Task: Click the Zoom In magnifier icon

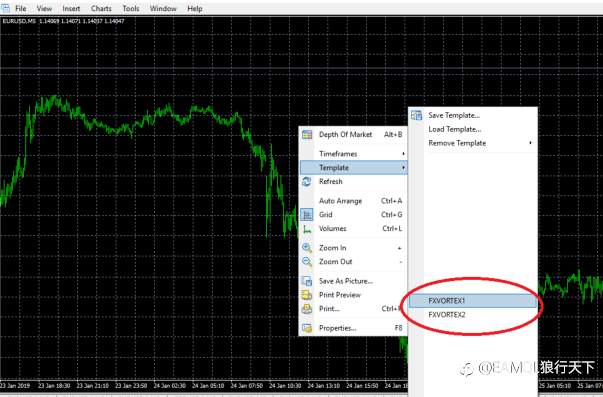Action: point(307,248)
